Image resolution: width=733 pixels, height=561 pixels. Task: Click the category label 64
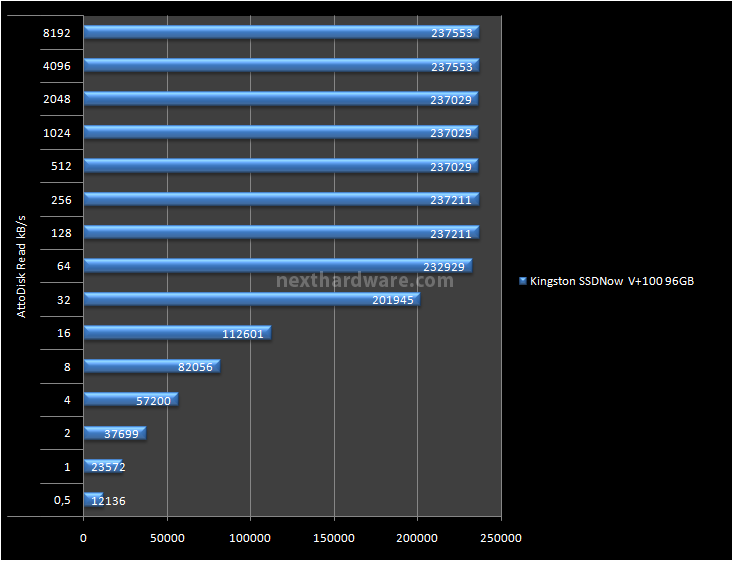64,266
